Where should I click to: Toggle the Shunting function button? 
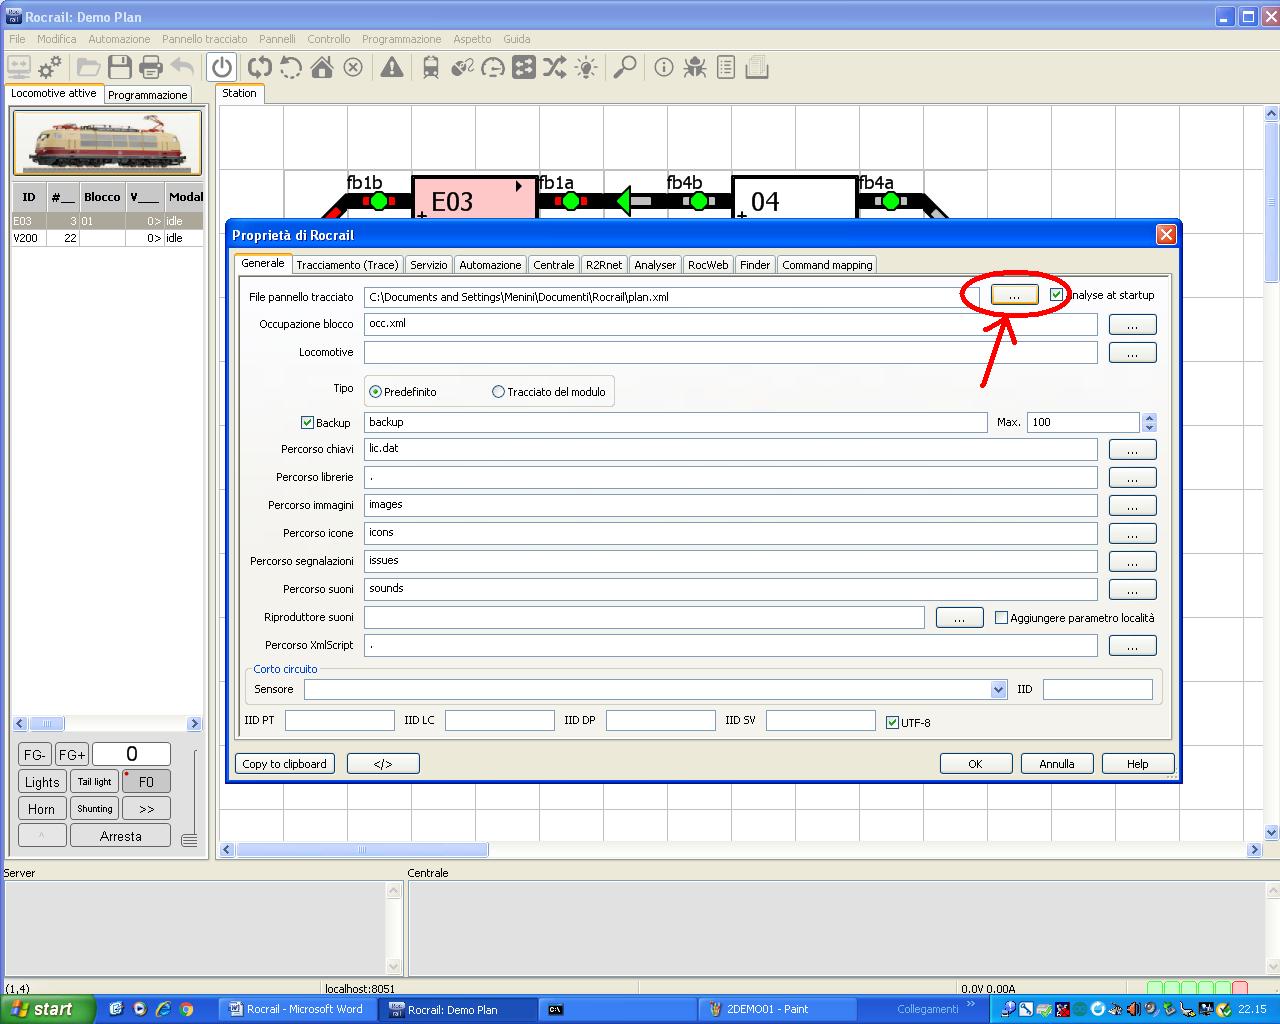tap(95, 808)
